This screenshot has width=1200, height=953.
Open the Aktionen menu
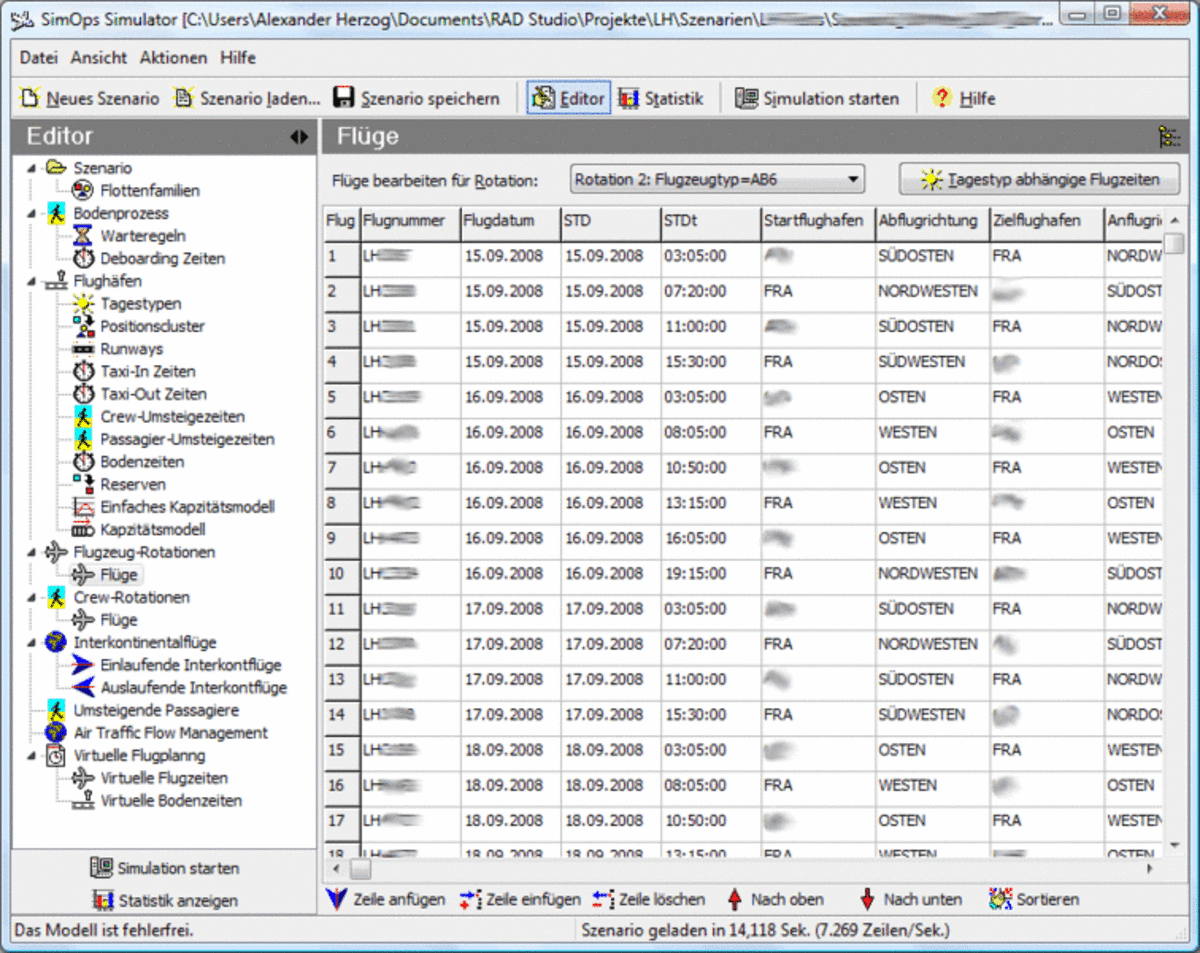click(173, 58)
